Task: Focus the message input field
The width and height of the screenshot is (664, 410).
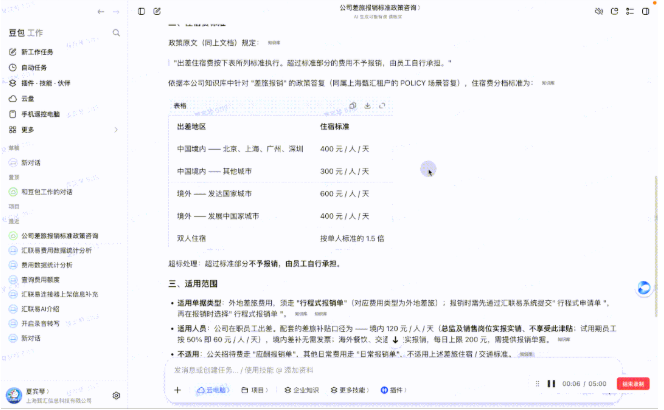Action: (394, 370)
